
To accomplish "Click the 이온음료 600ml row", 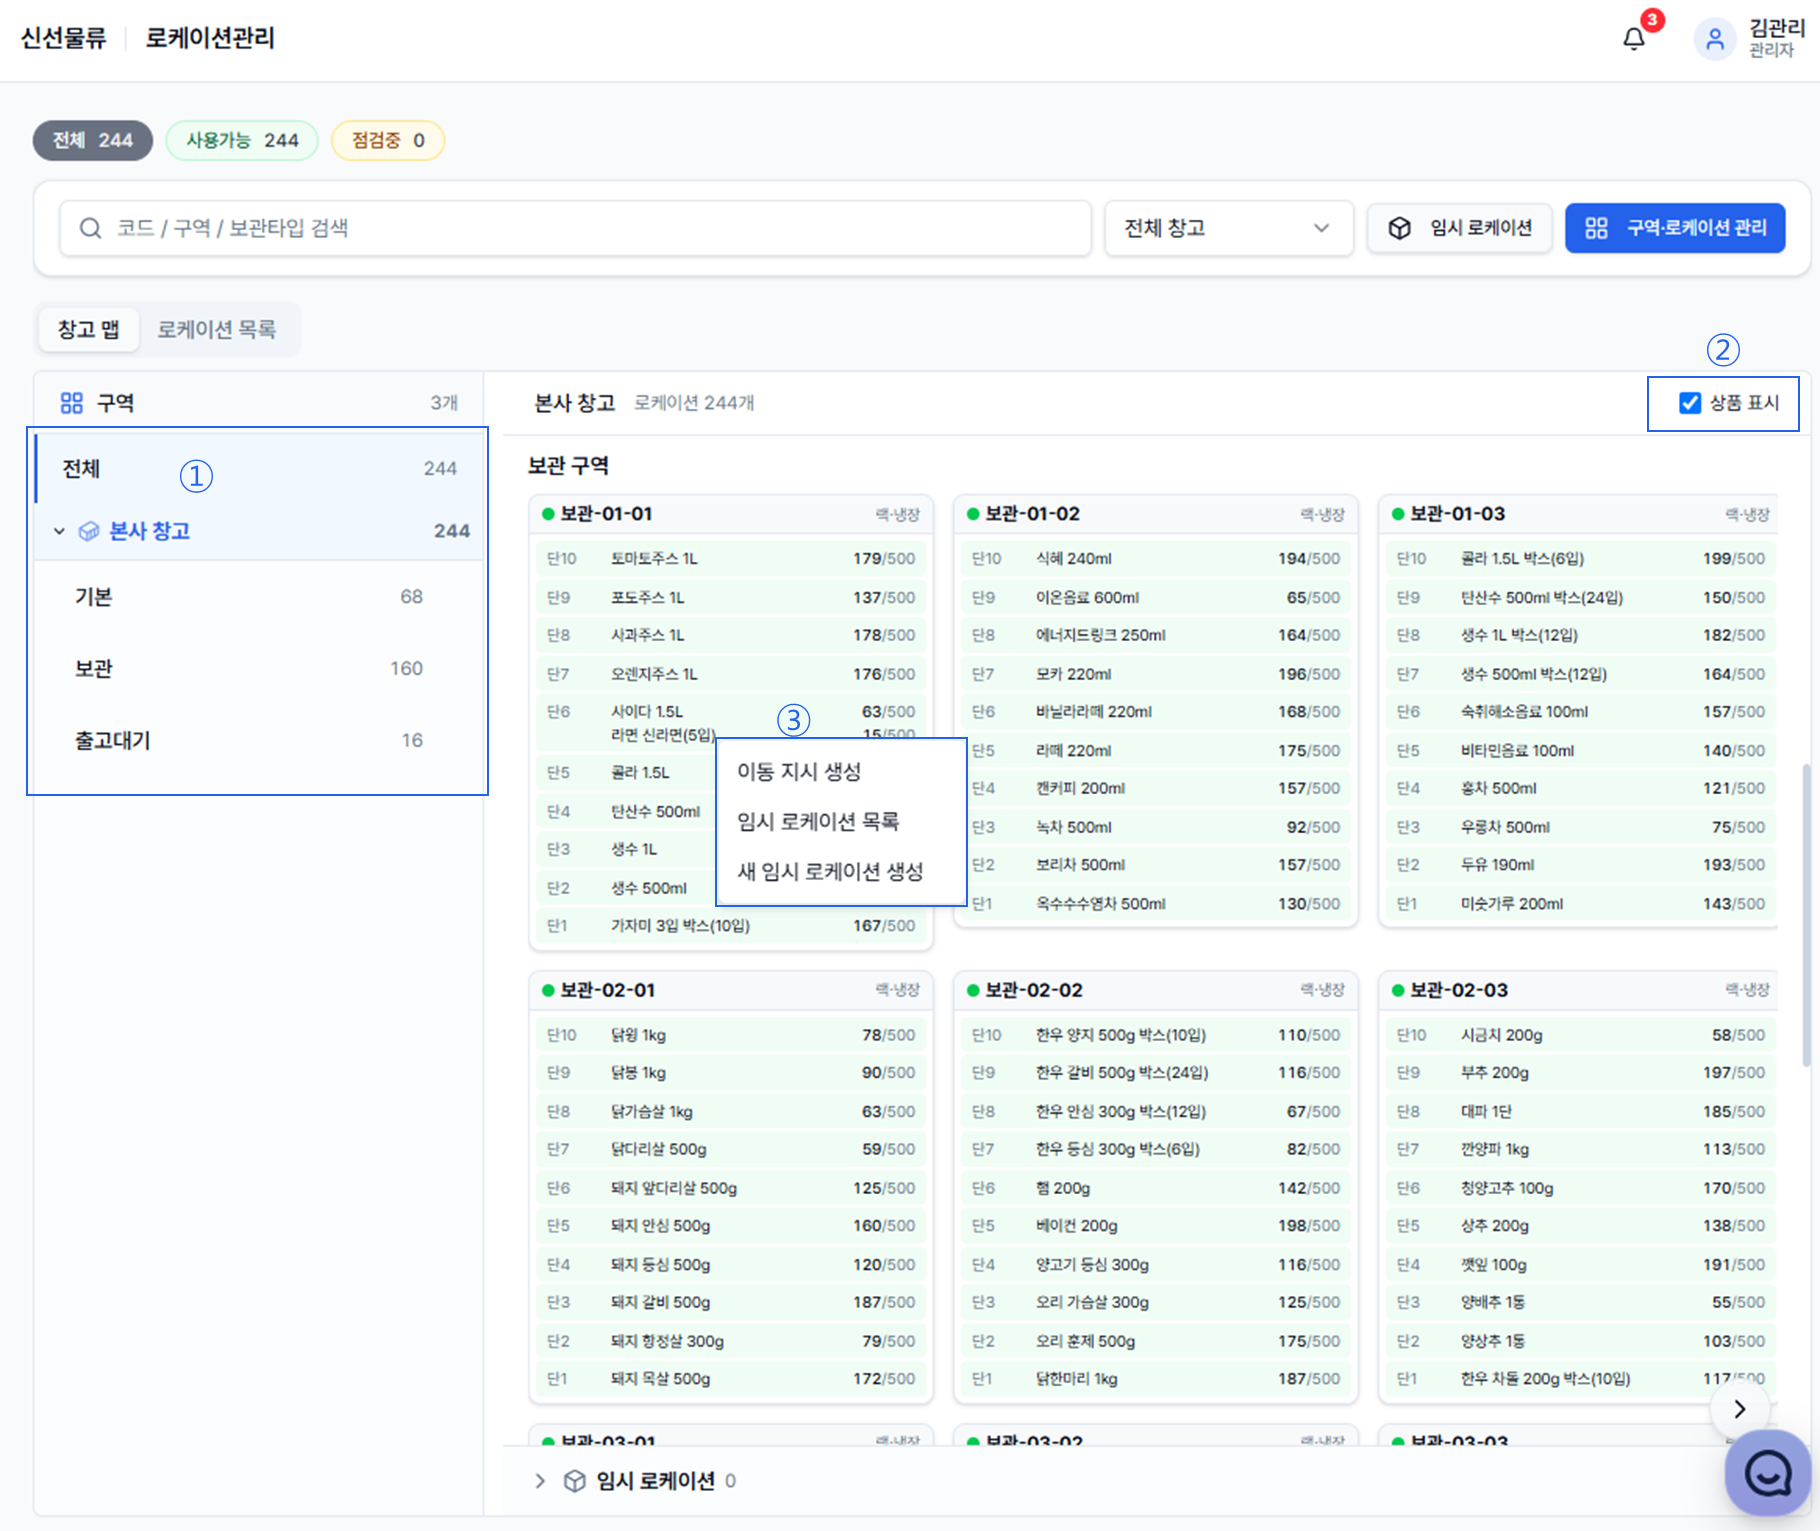I will 1156,597.
